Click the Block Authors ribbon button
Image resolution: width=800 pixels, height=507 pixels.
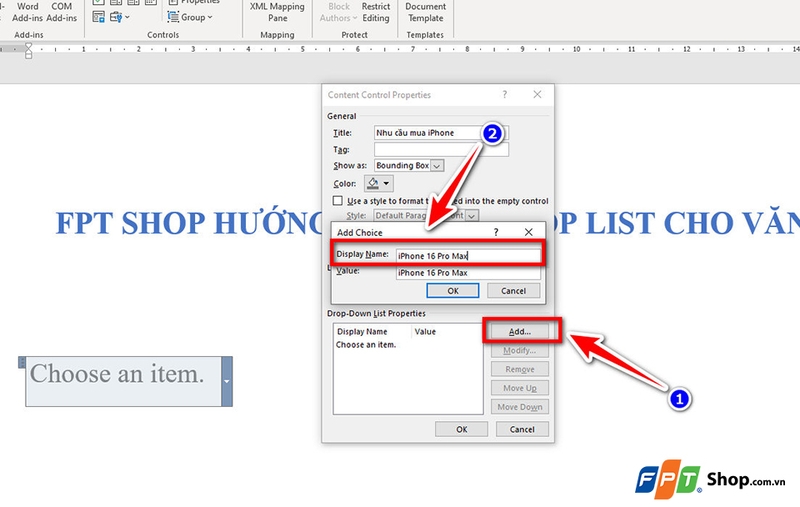[x=339, y=12]
